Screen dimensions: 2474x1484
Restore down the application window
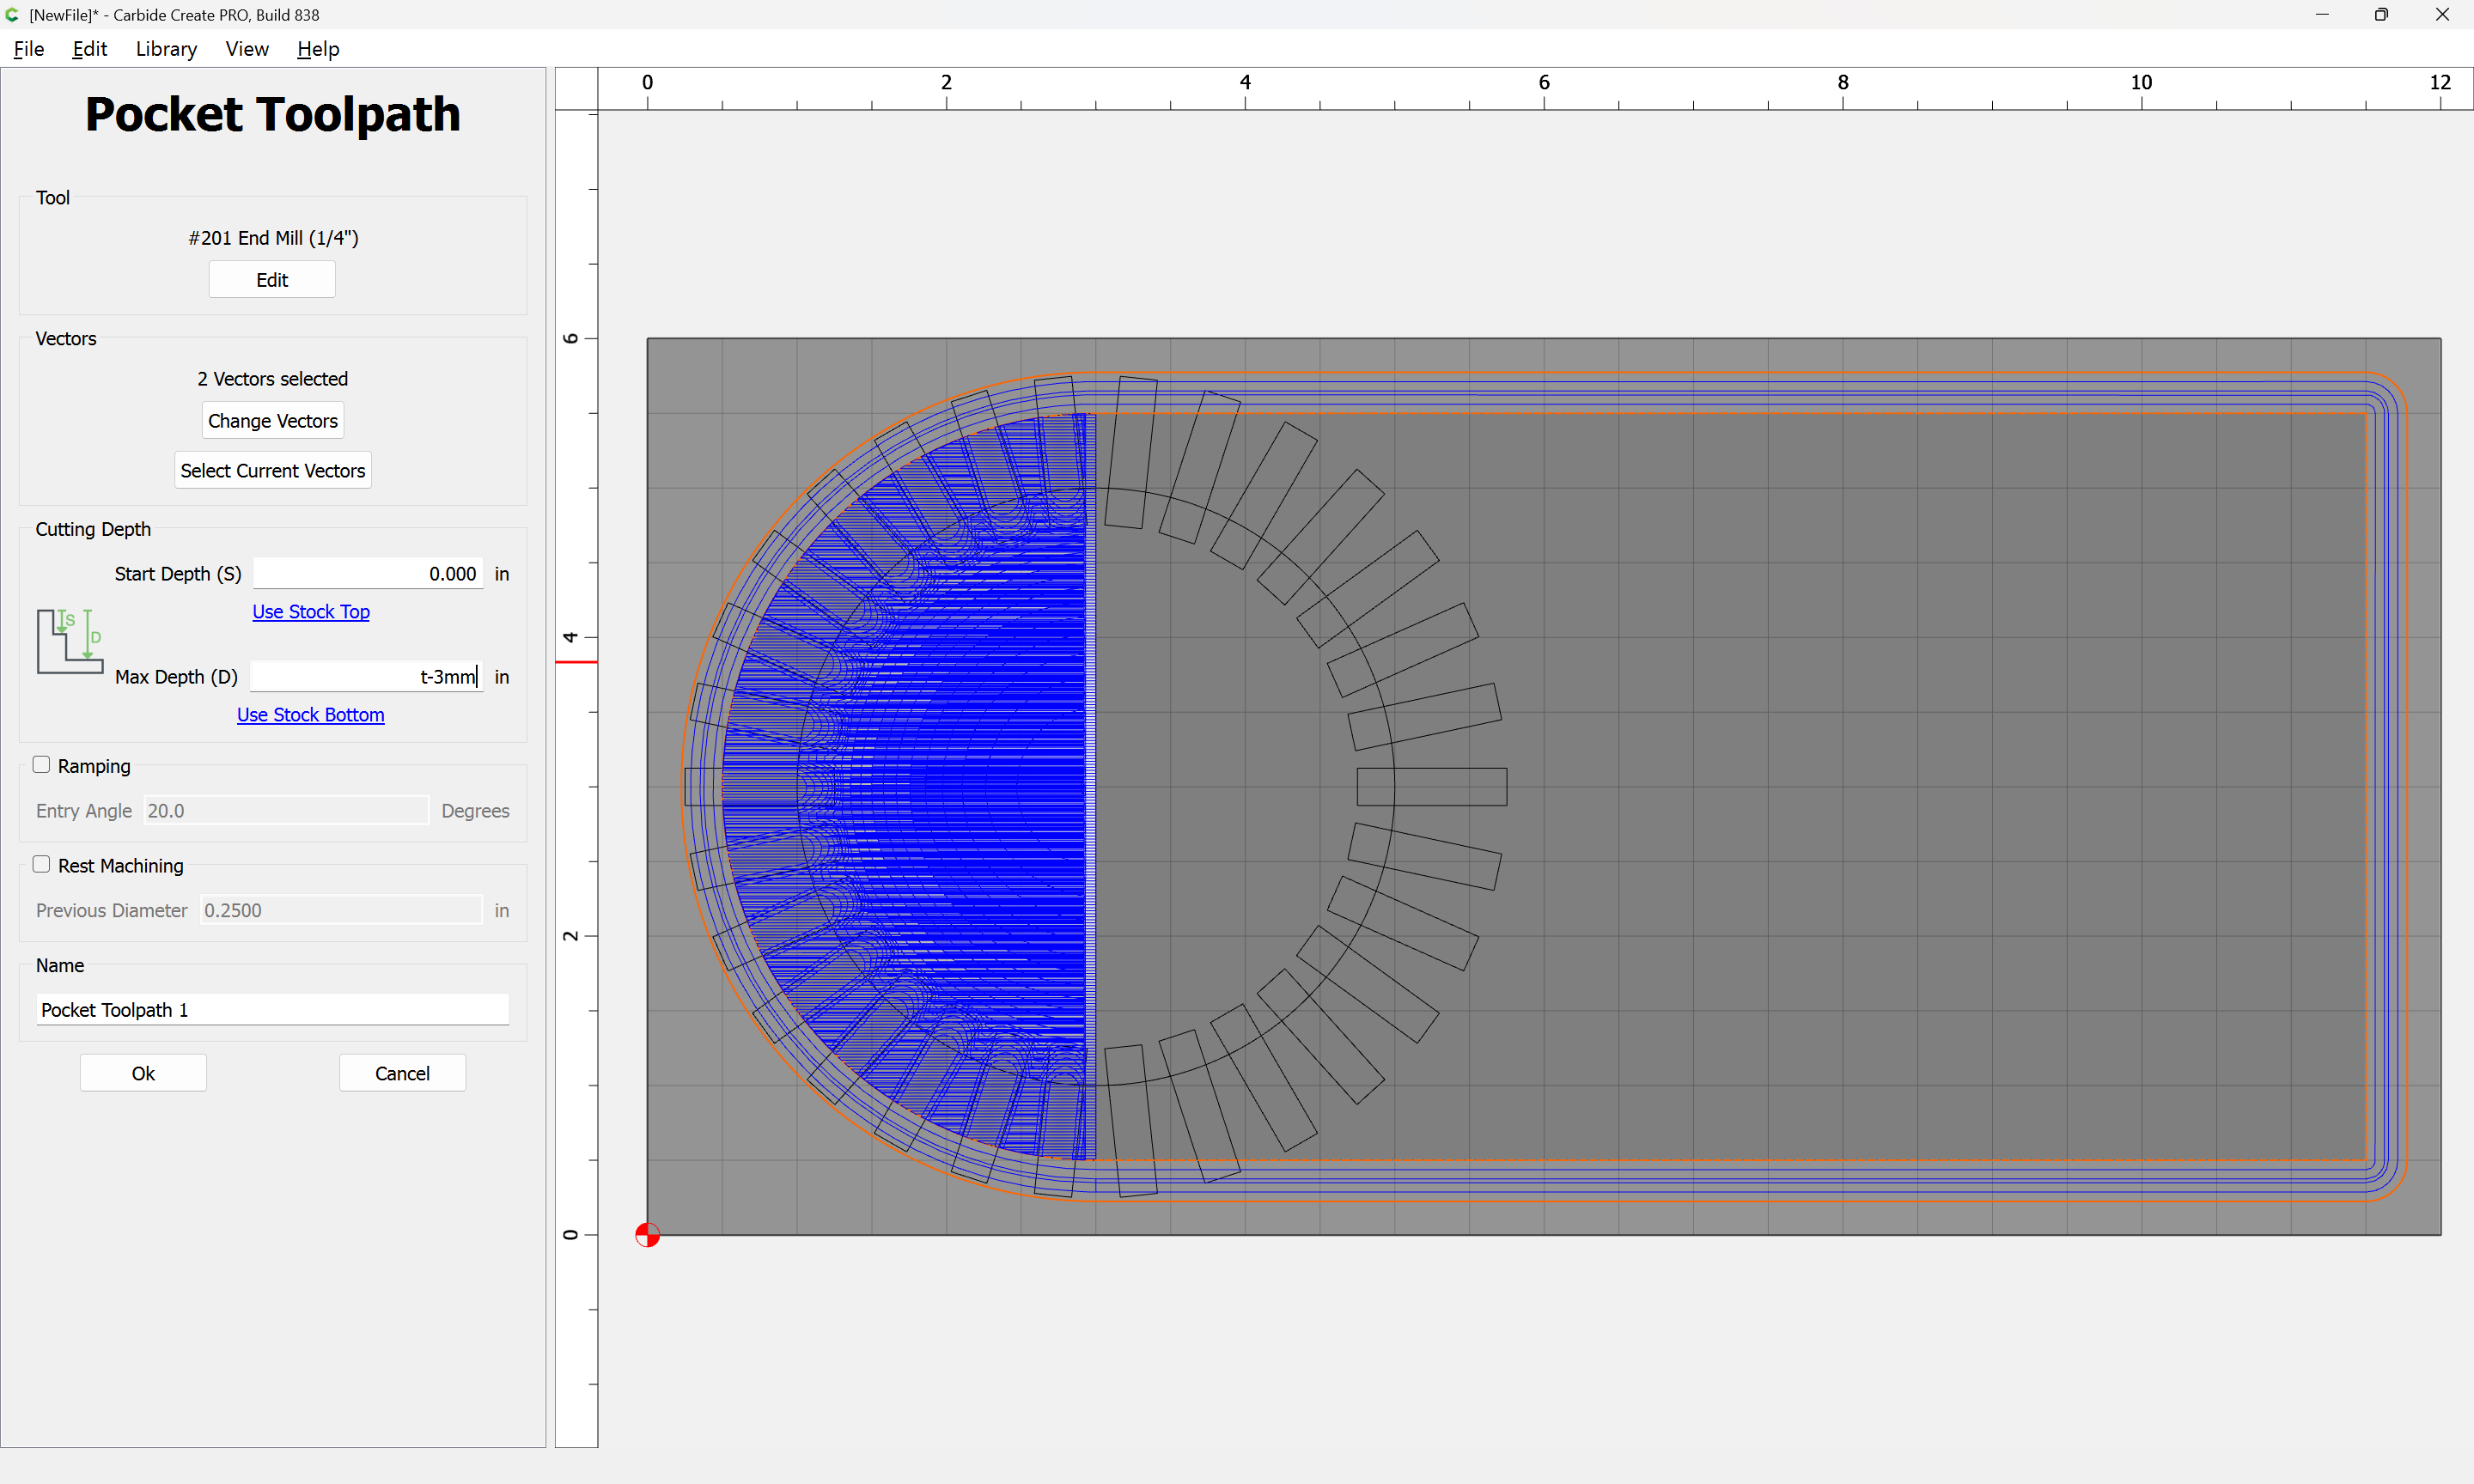pos(2381,15)
